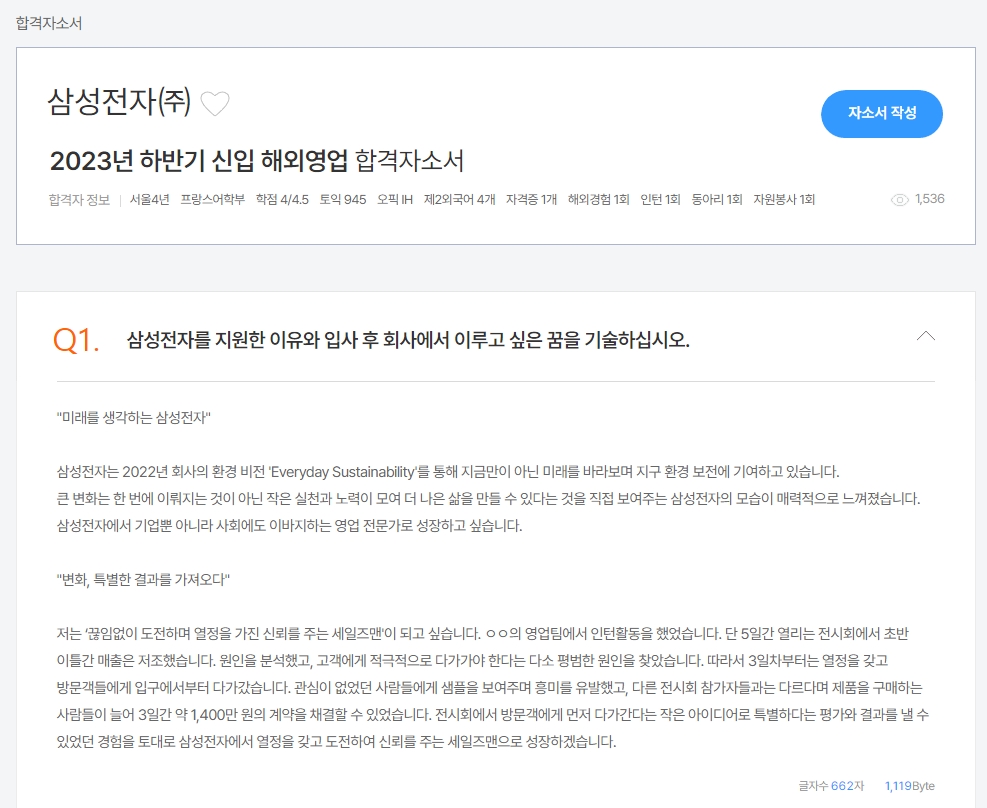
Task: Click the eye view-count icon
Action: coord(900,200)
